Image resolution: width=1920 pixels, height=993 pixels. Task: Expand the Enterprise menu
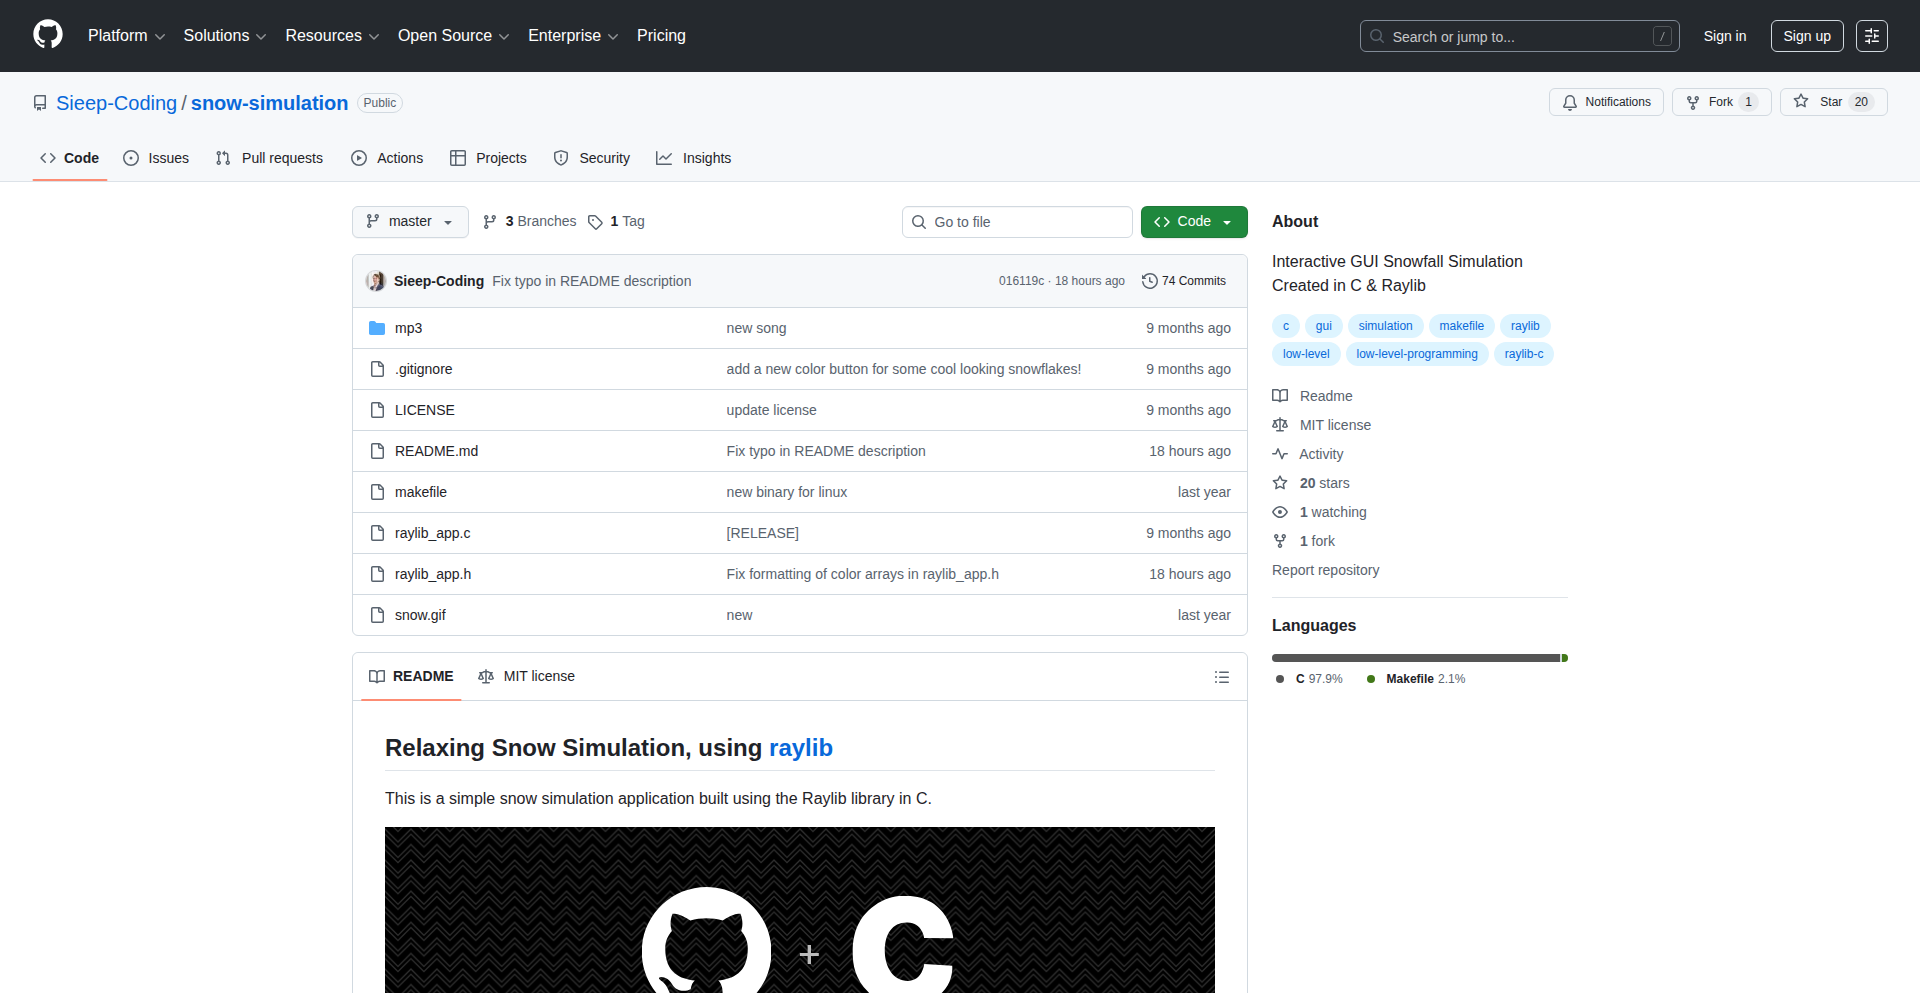click(x=573, y=36)
